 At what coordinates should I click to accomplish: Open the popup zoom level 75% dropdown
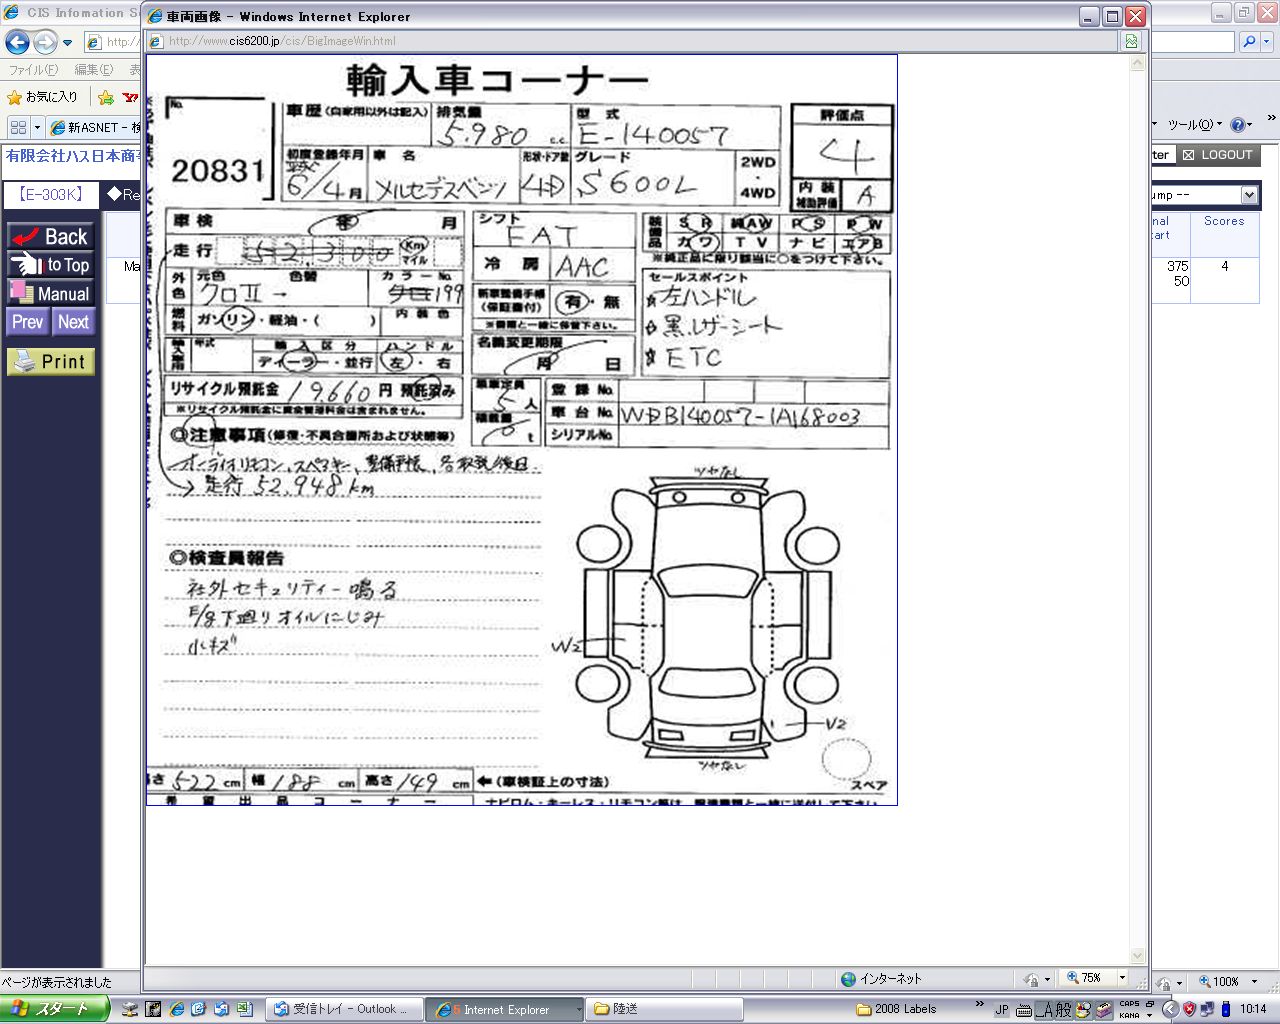pos(1122,978)
